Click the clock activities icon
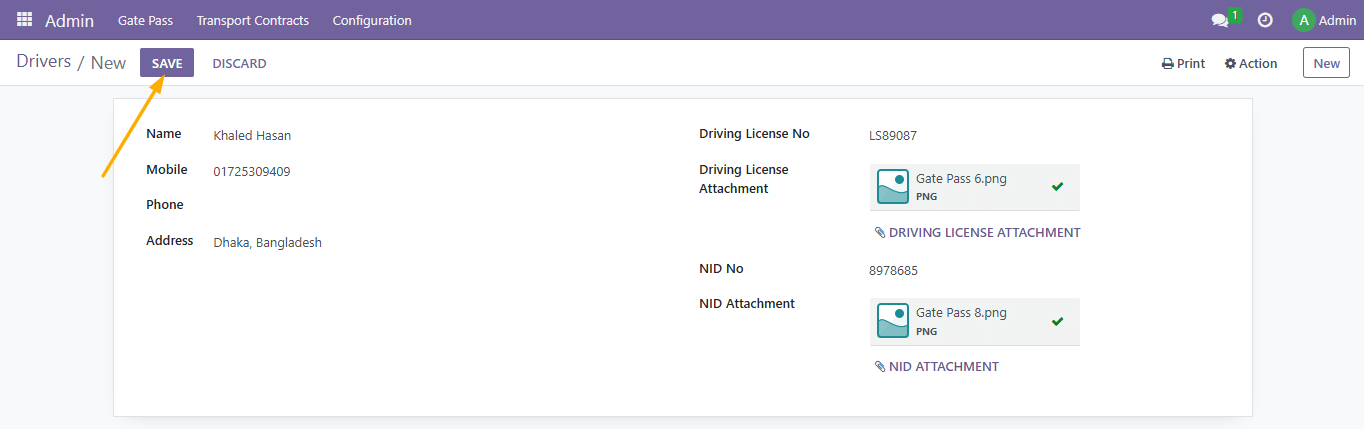Viewport: 1364px width, 429px height. (x=1265, y=20)
